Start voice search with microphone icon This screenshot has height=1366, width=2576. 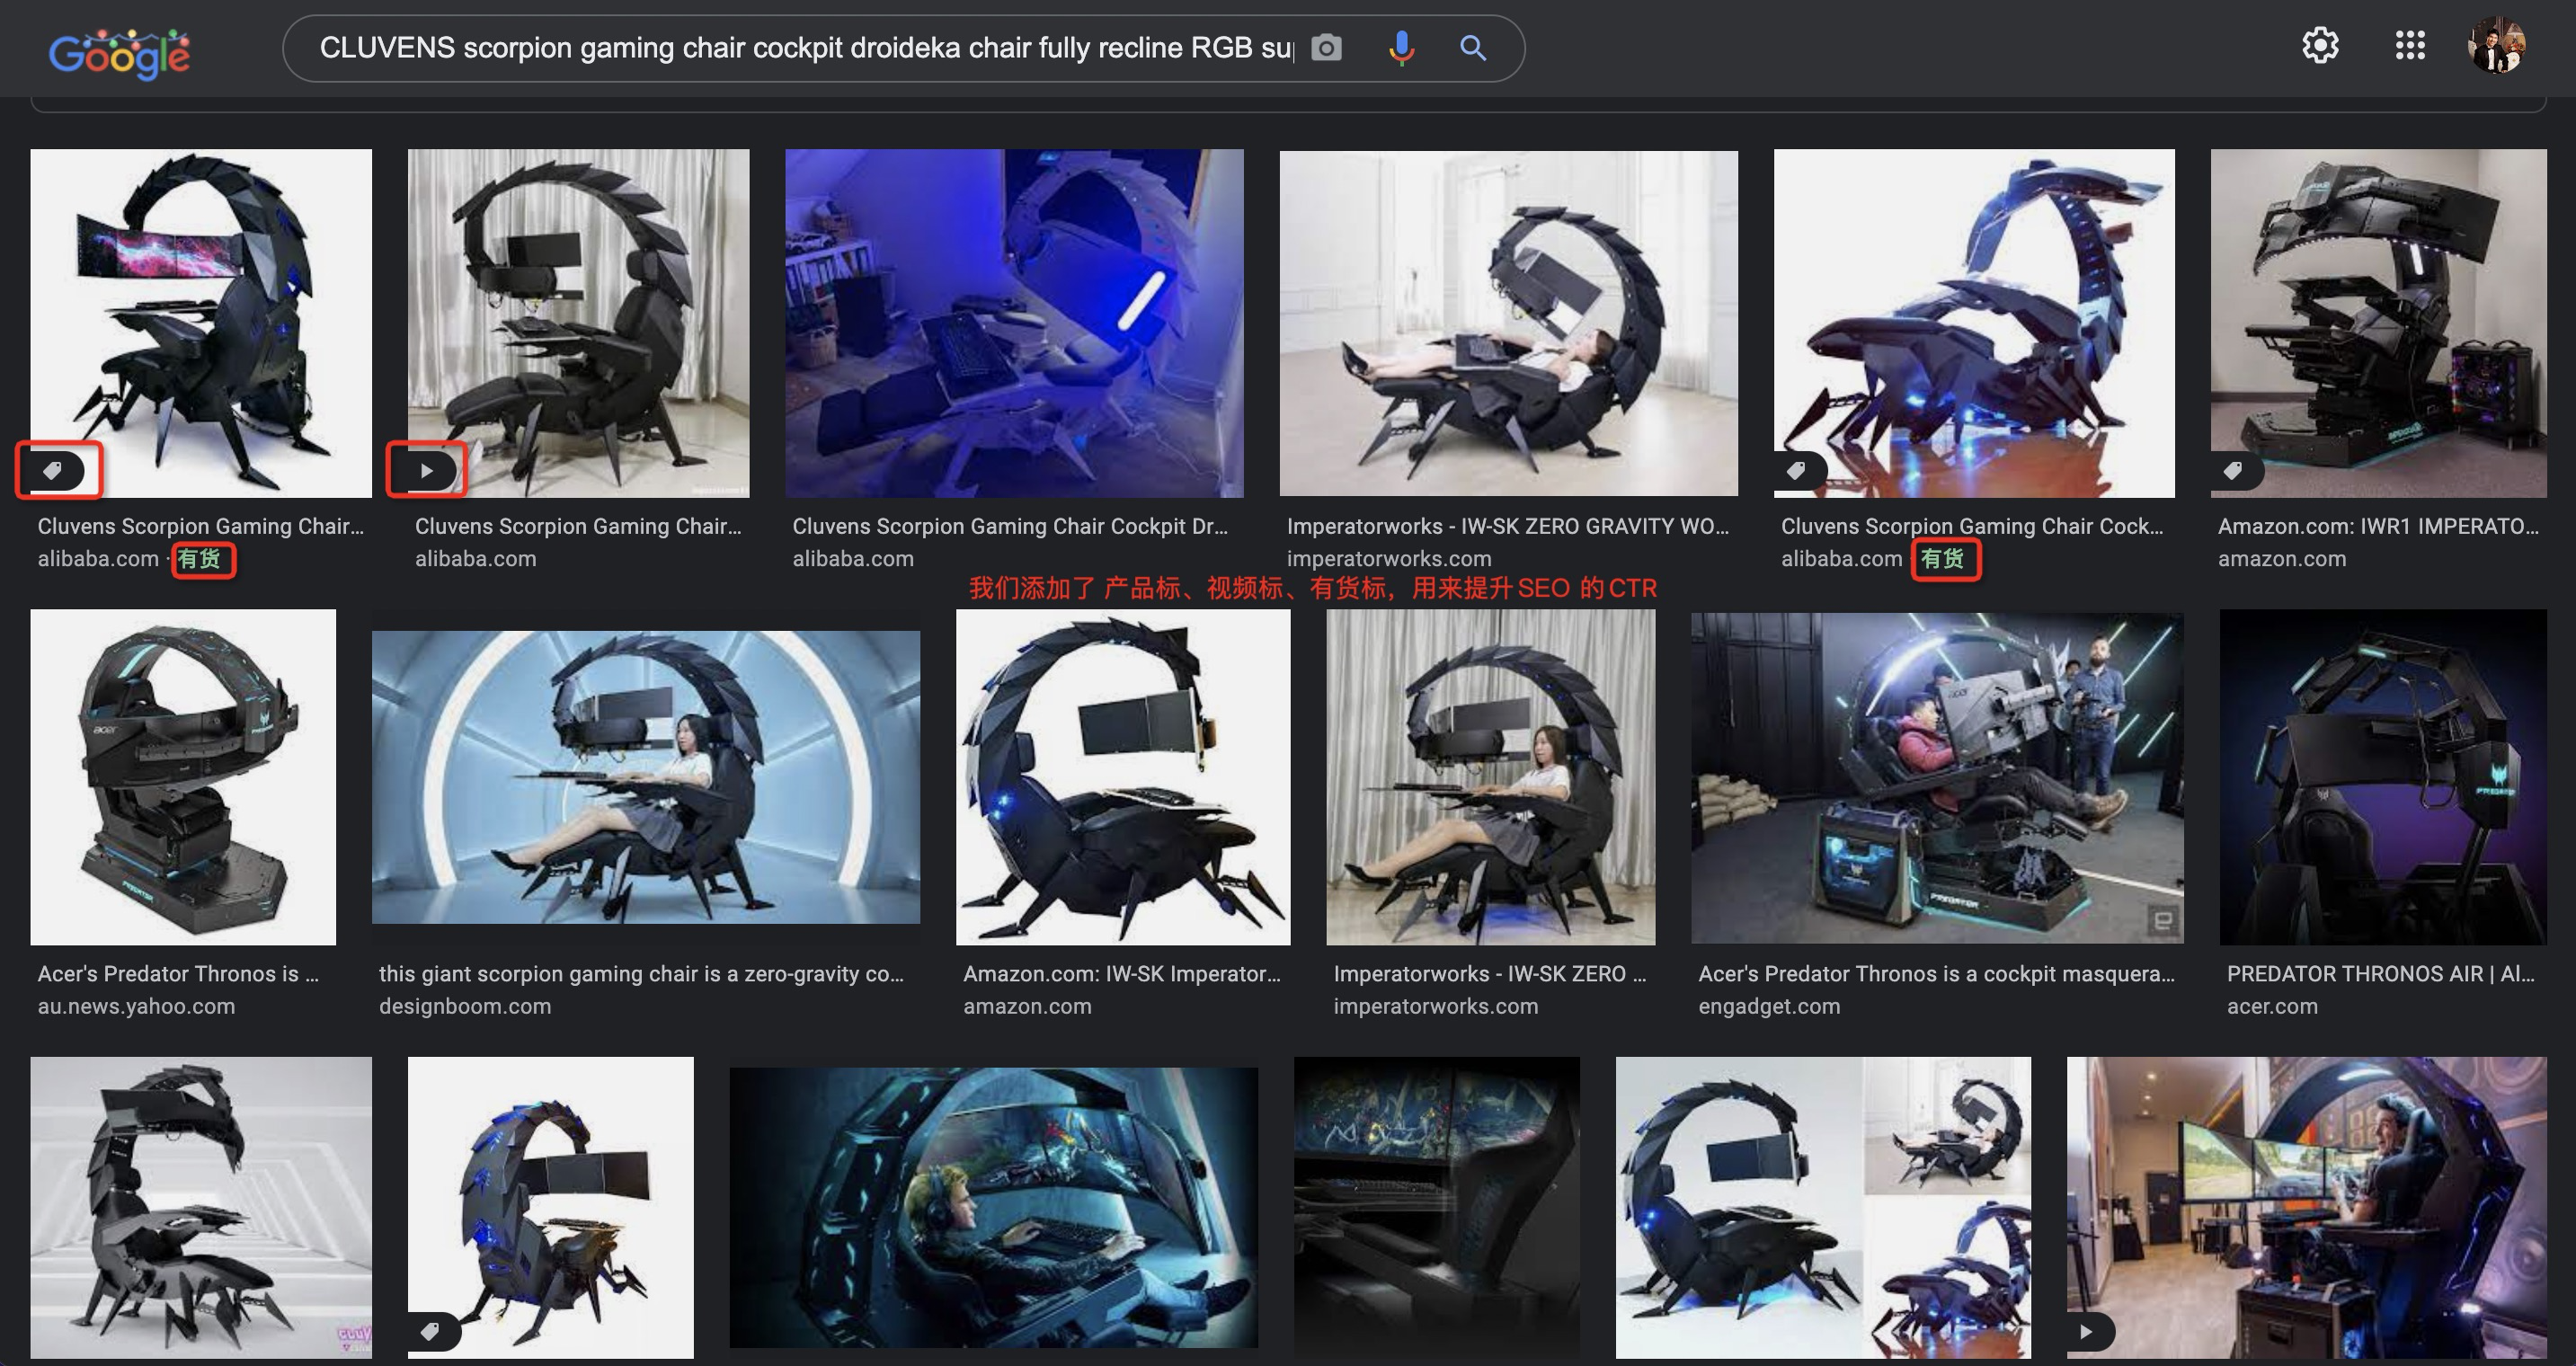pyautogui.click(x=1401, y=47)
